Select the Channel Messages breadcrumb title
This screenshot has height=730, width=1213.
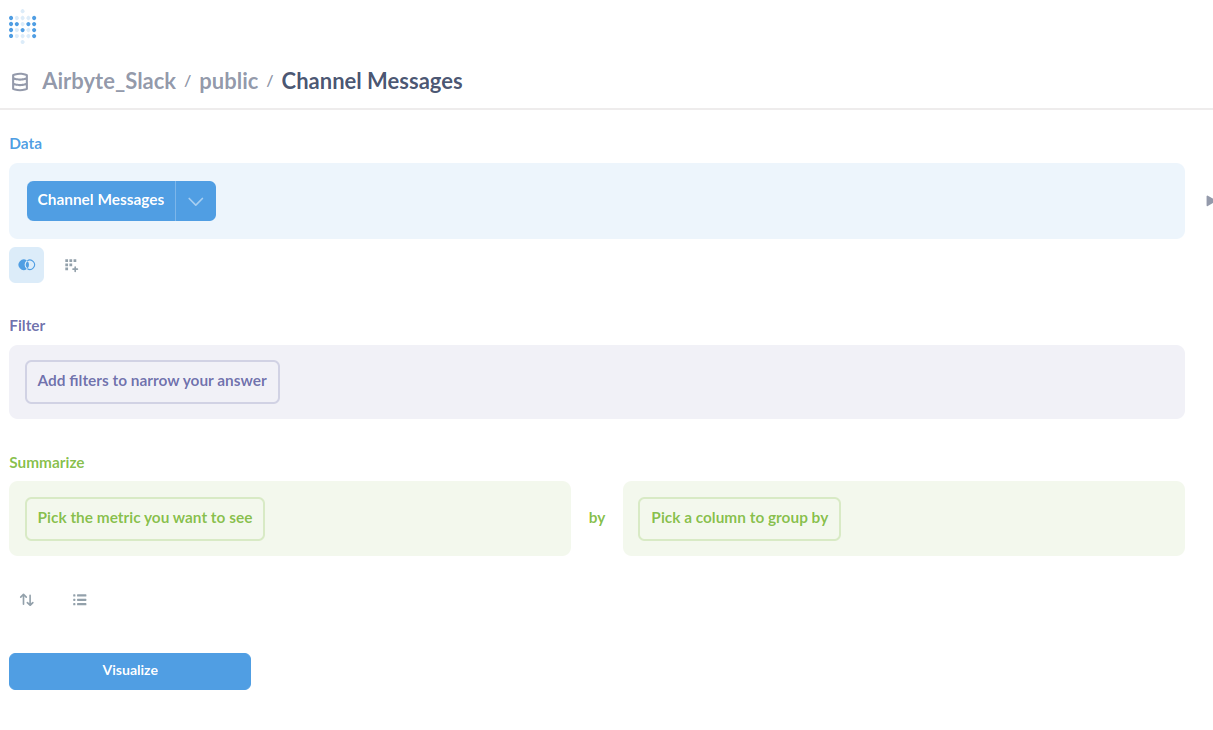[372, 81]
